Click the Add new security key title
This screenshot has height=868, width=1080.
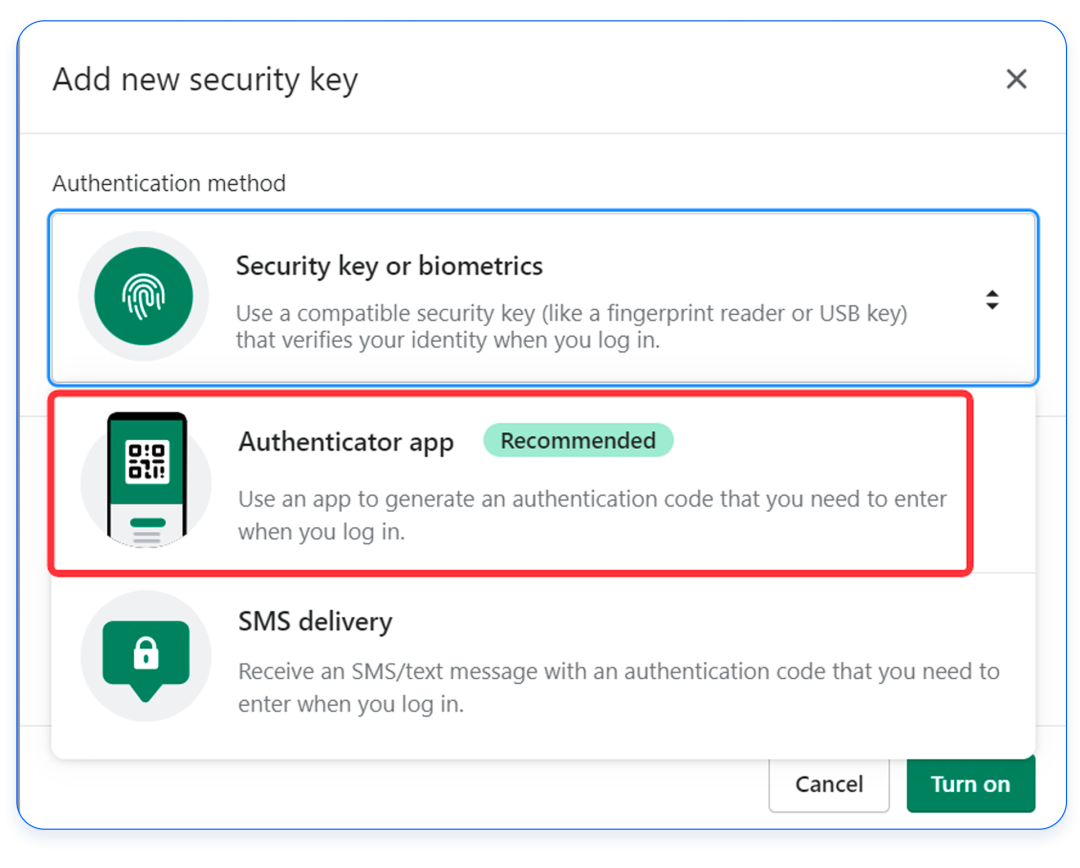(x=205, y=80)
